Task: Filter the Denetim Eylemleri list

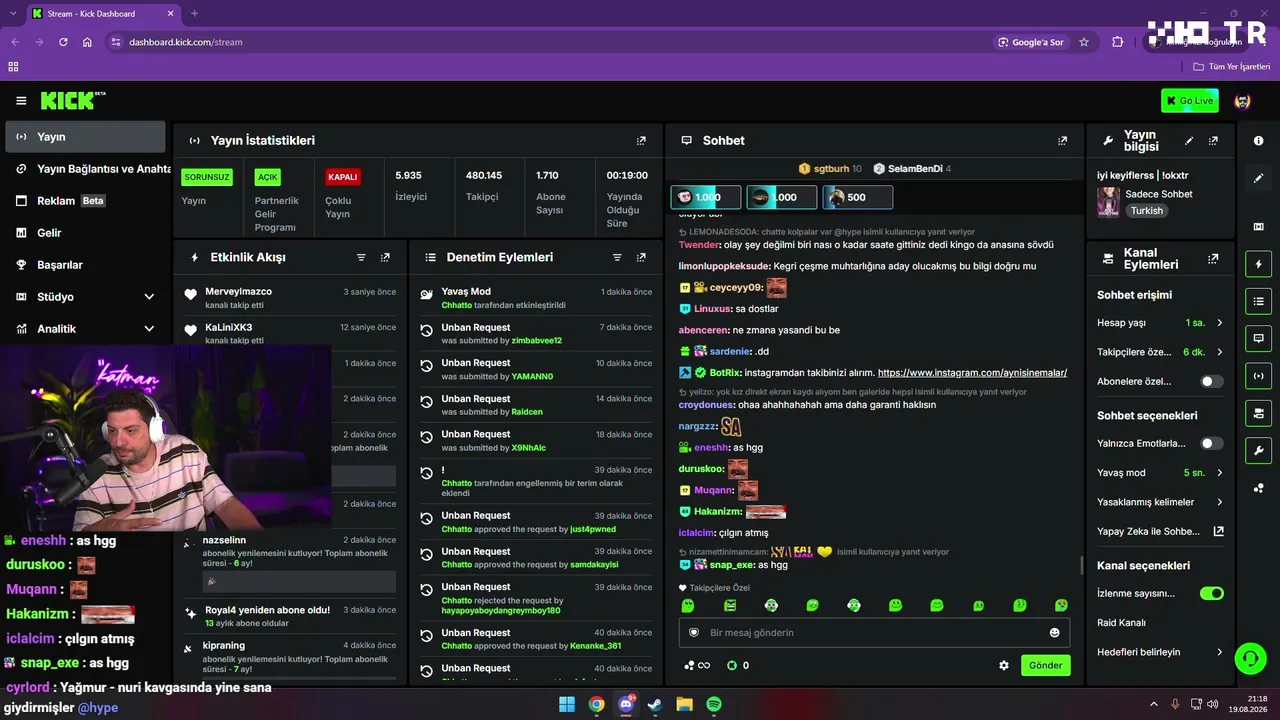Action: point(617,257)
